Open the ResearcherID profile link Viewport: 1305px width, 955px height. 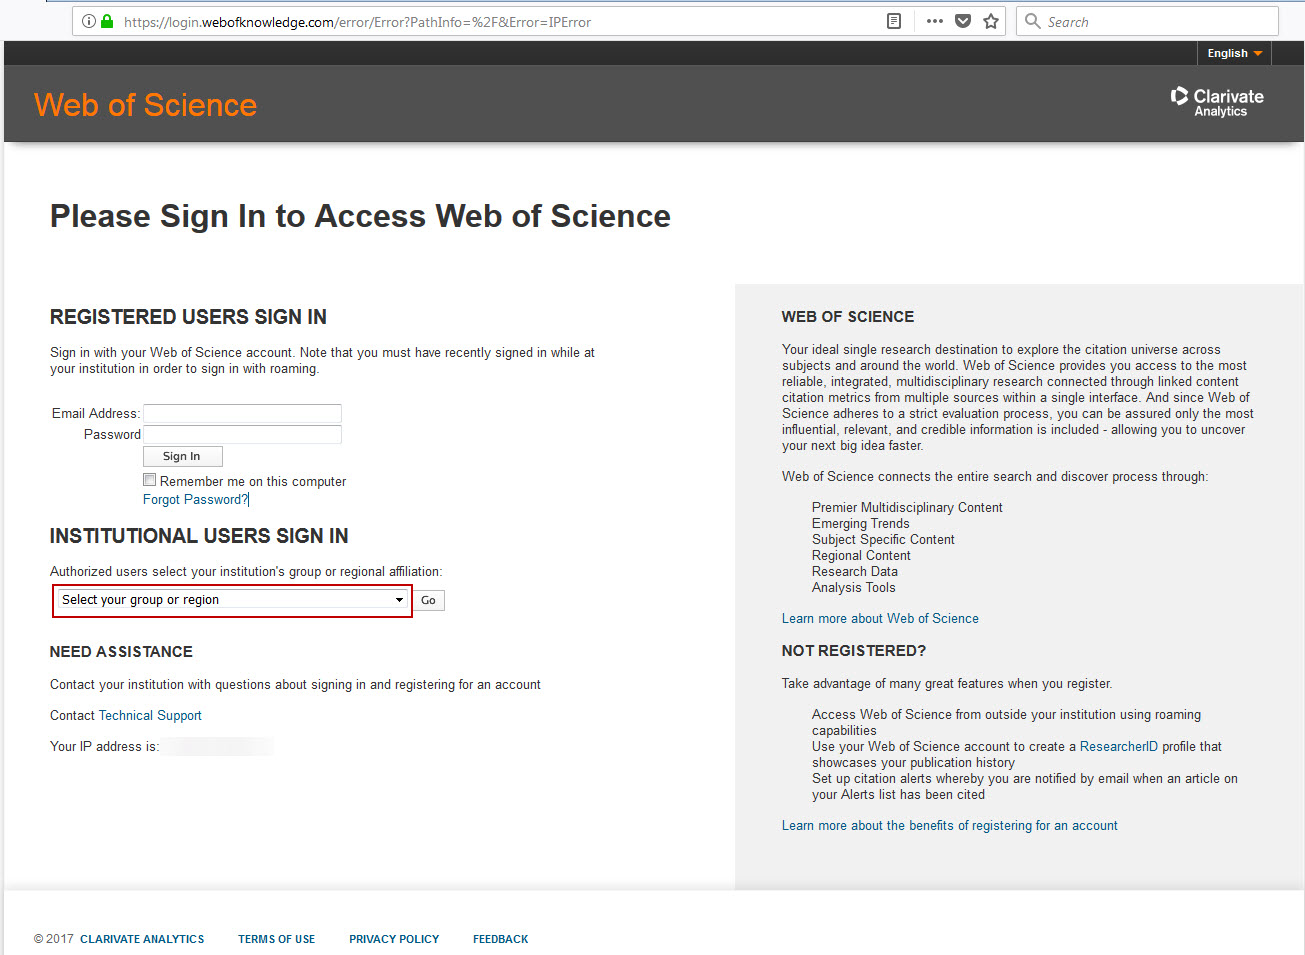click(x=1118, y=746)
